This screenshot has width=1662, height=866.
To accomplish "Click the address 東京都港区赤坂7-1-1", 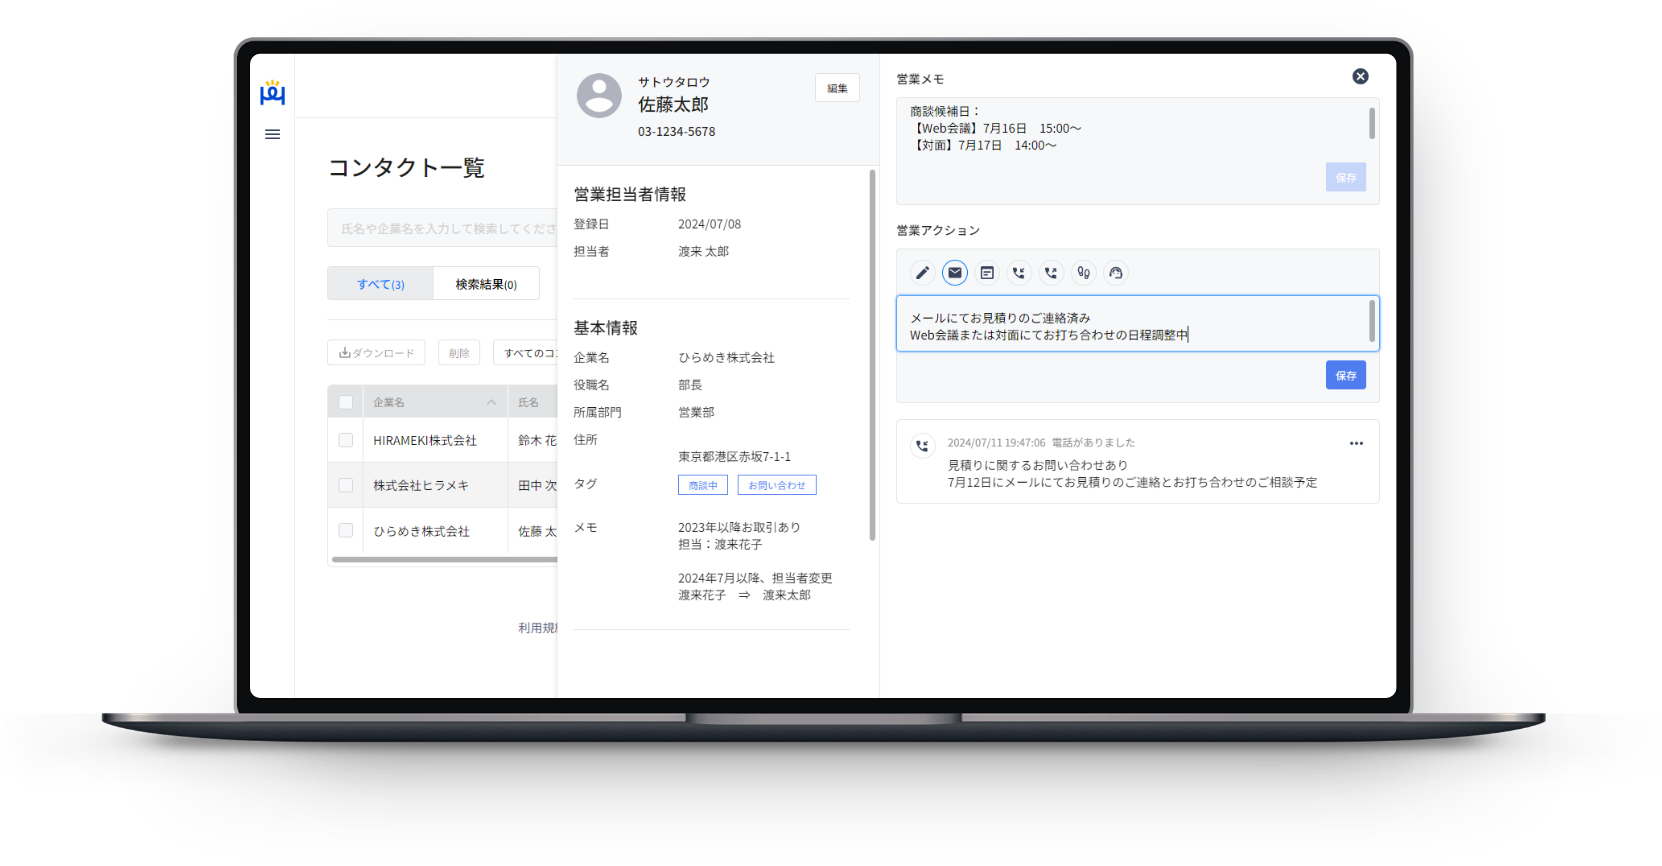I will click(734, 456).
